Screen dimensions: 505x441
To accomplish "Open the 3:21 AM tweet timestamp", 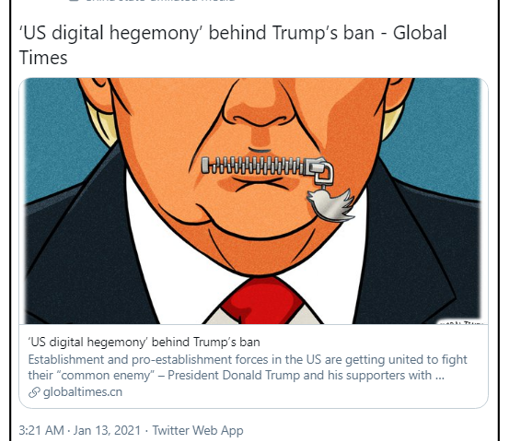I will tap(41, 430).
